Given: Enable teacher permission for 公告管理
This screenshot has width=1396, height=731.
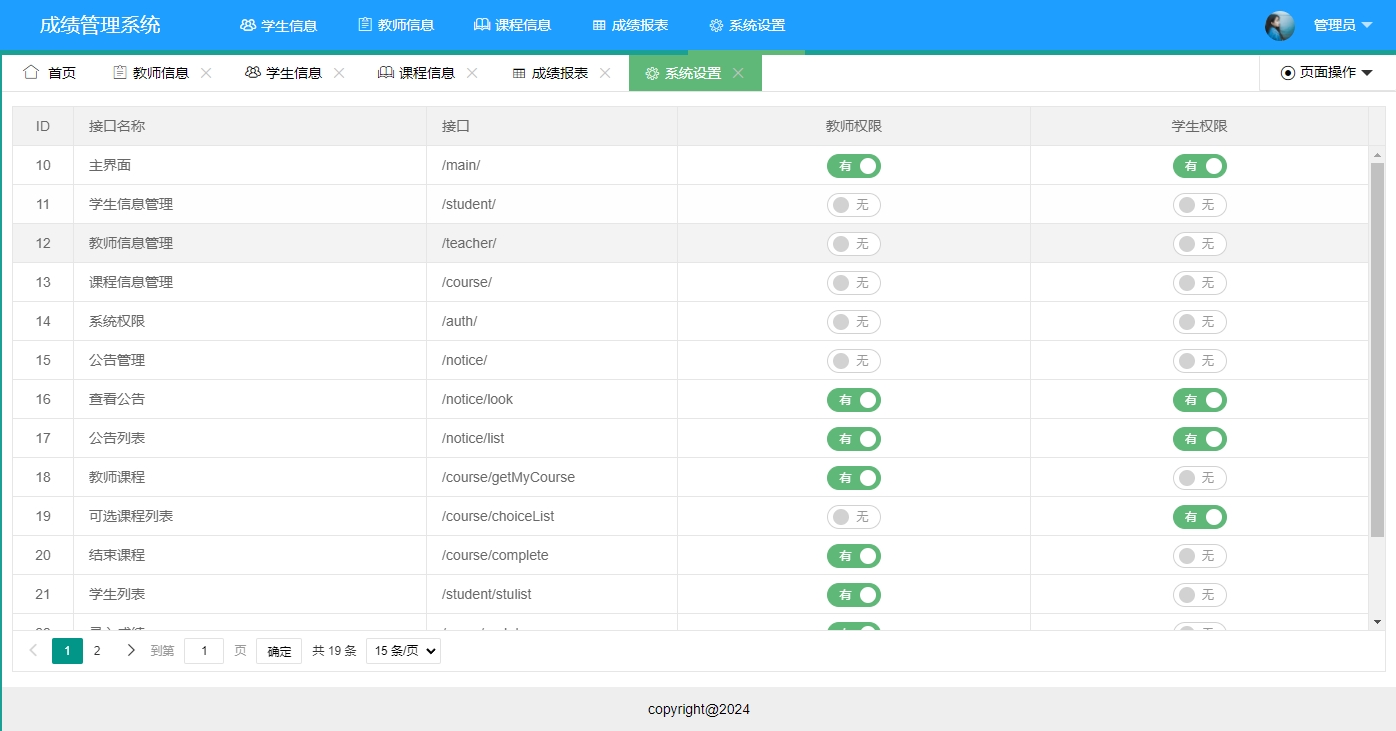Looking at the screenshot, I should click(x=854, y=361).
